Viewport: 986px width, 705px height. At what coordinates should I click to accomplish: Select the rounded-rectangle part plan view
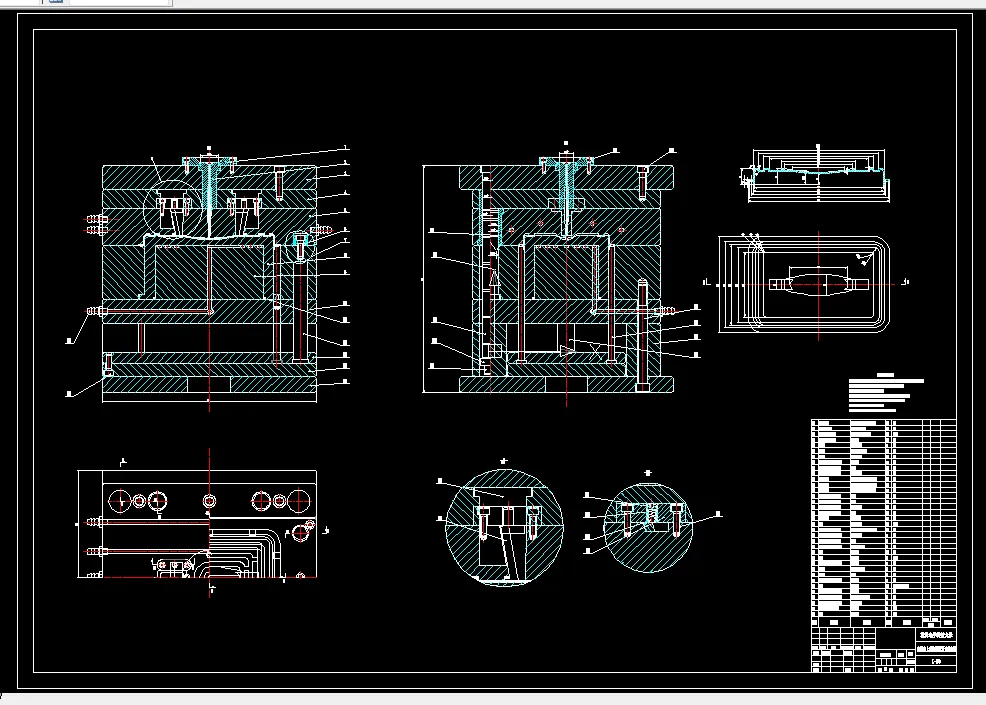tap(804, 284)
